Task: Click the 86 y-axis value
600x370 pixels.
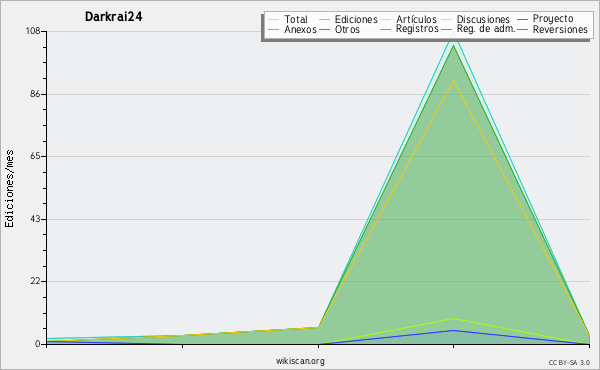Action: pos(35,94)
